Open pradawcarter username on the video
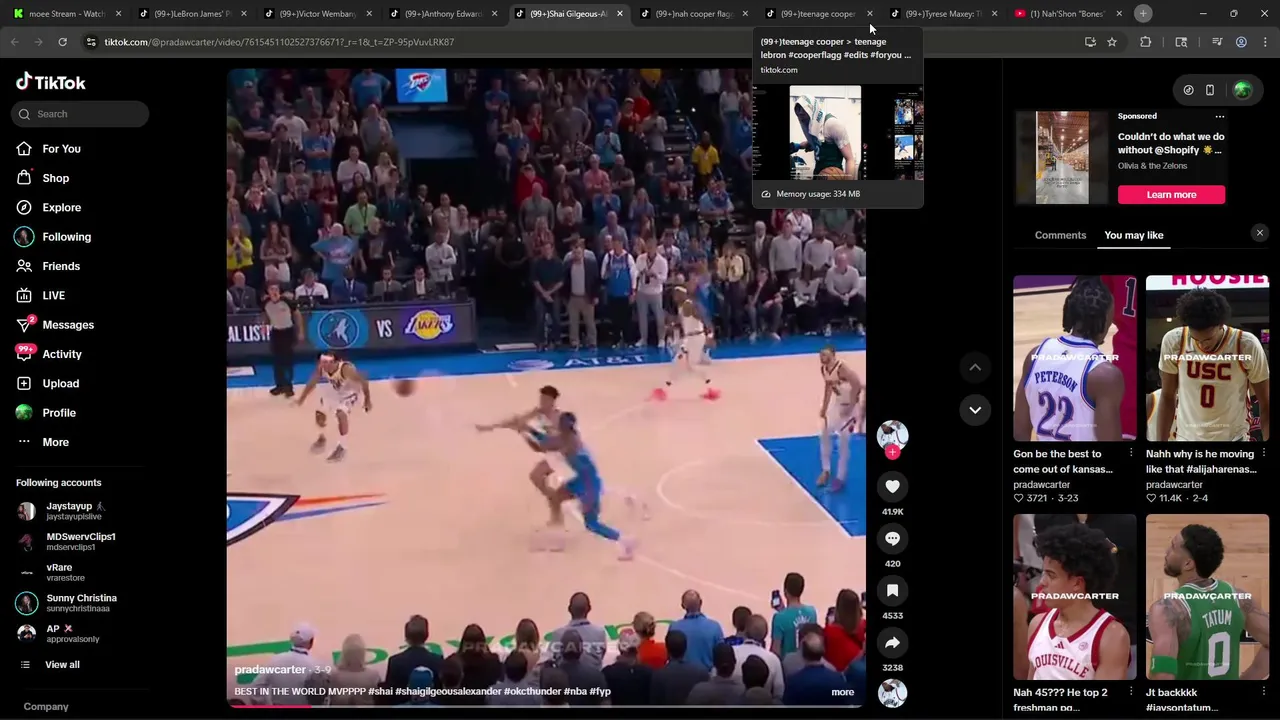1280x720 pixels. (x=270, y=670)
